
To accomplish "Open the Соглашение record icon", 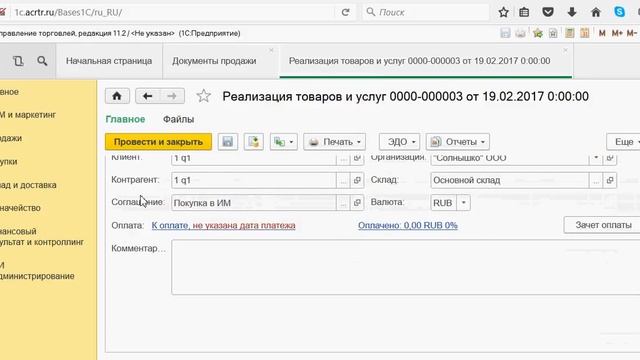I will click(357, 203).
